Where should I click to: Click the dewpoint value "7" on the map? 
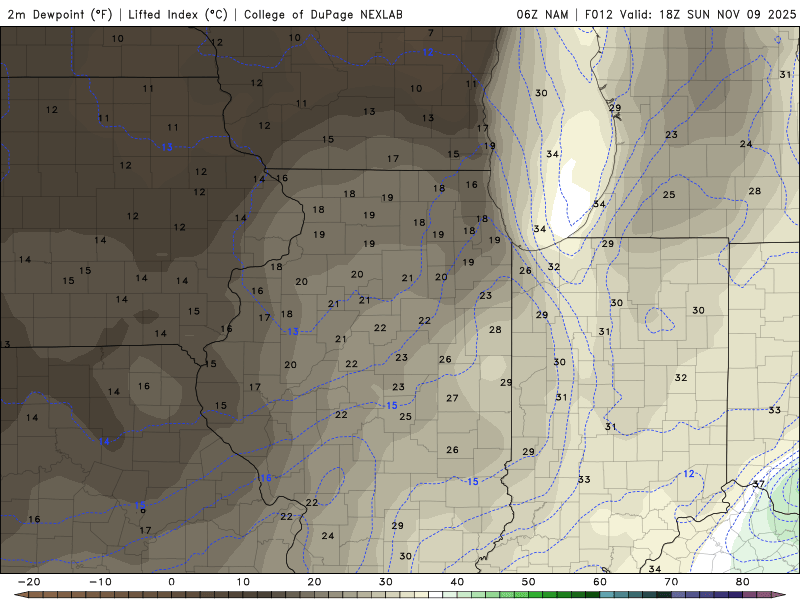431,33
